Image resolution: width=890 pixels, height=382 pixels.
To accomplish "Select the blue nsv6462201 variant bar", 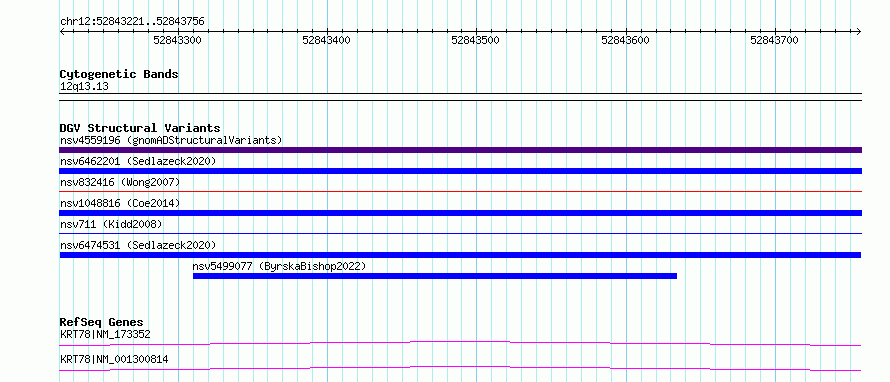I will pos(460,171).
